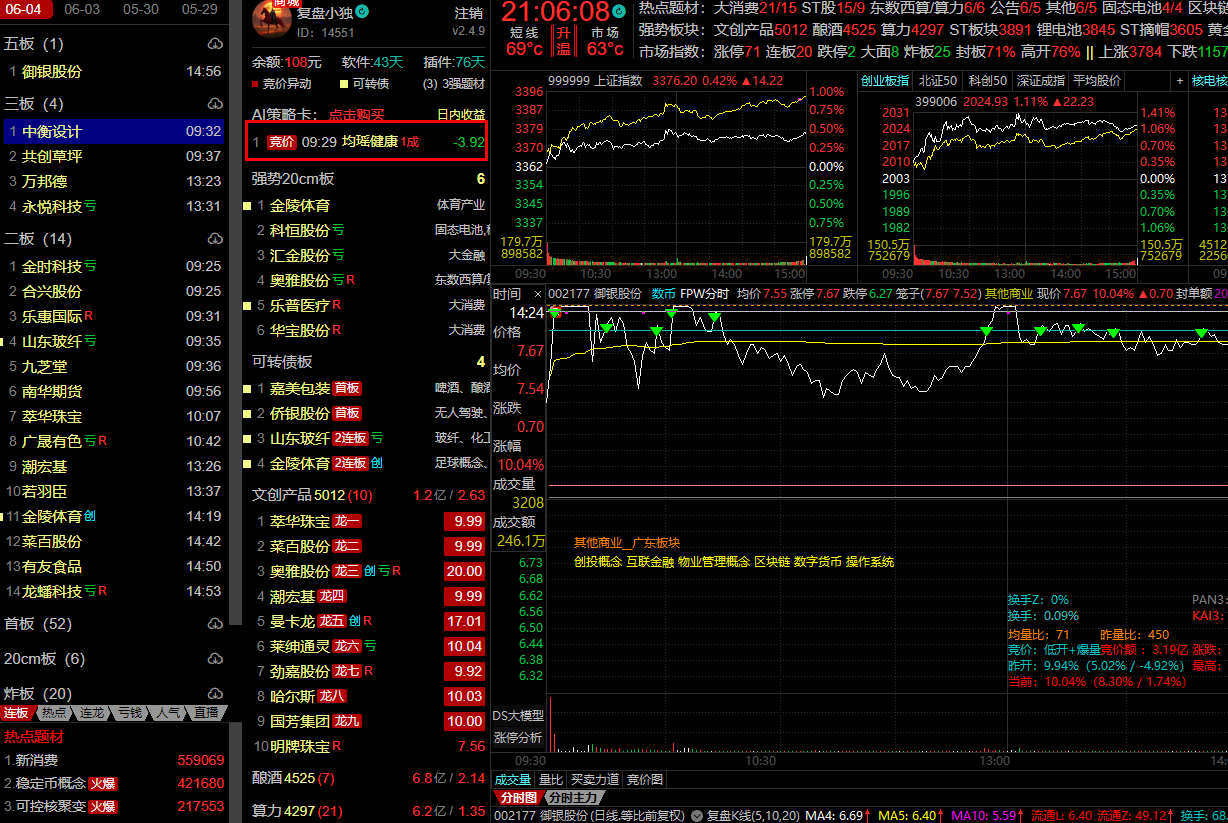Select the 平均股价 tab
Viewport: 1228px width, 823px height.
1097,80
